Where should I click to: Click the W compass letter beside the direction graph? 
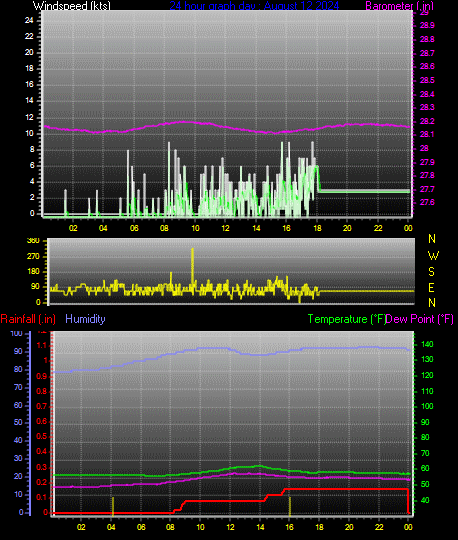pyautogui.click(x=433, y=256)
